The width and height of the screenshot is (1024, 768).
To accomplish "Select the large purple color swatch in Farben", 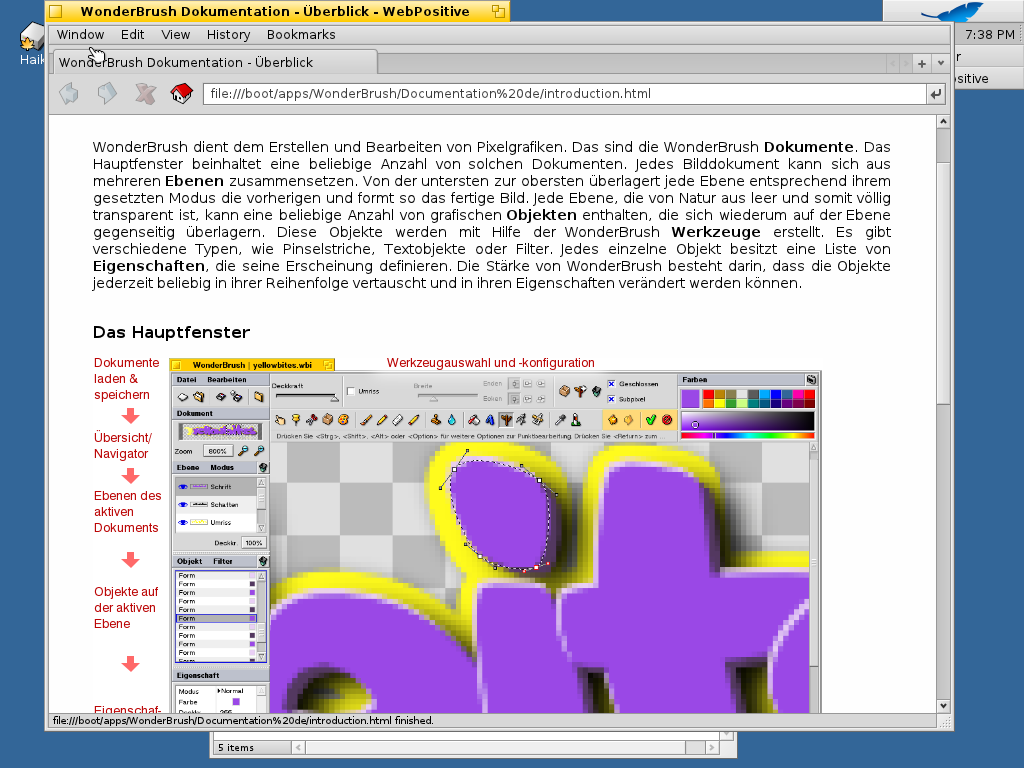I will 690,398.
